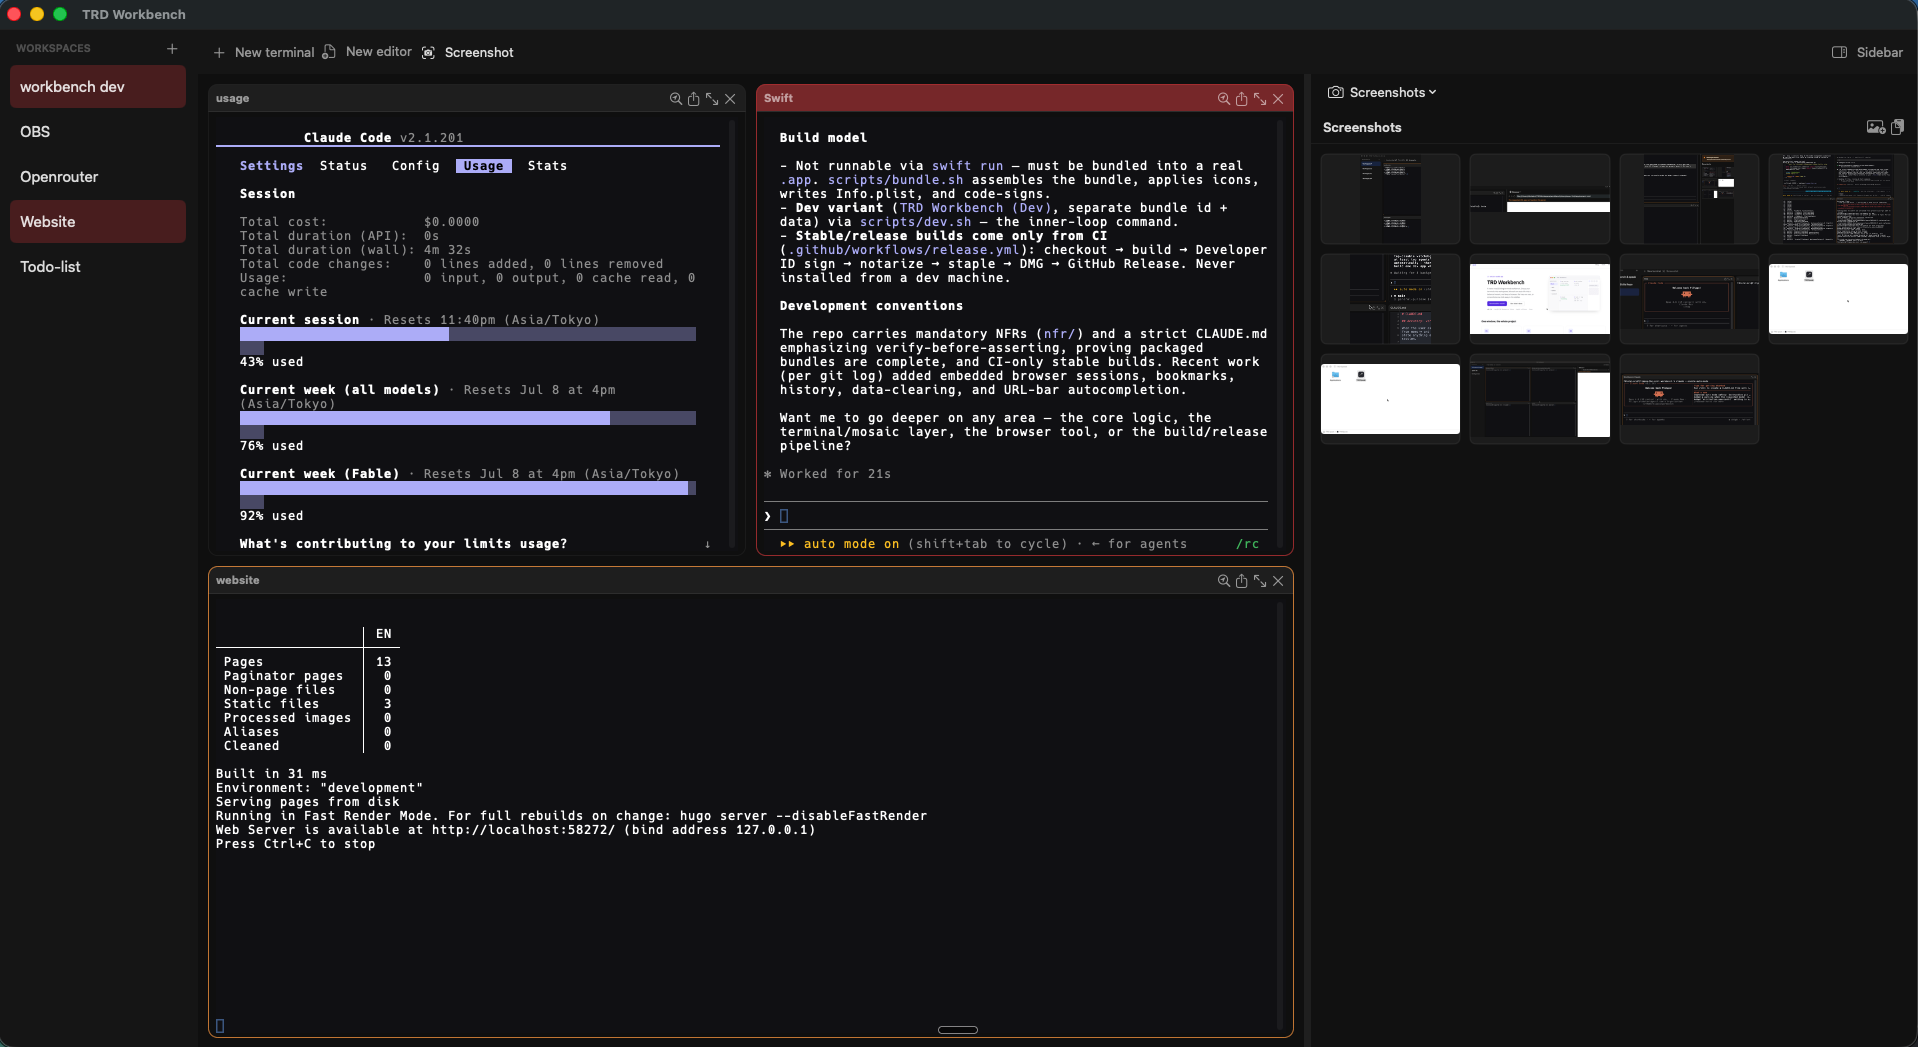The height and width of the screenshot is (1047, 1918).
Task: Open the Screenshots dropdown in sidebar
Action: (1393, 92)
